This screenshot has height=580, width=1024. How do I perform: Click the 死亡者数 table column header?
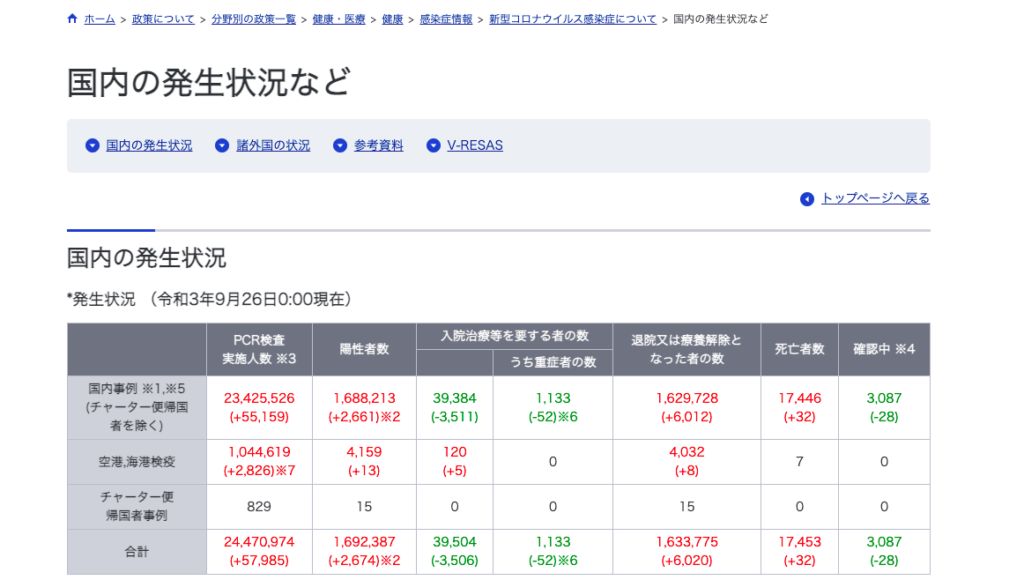coord(799,350)
